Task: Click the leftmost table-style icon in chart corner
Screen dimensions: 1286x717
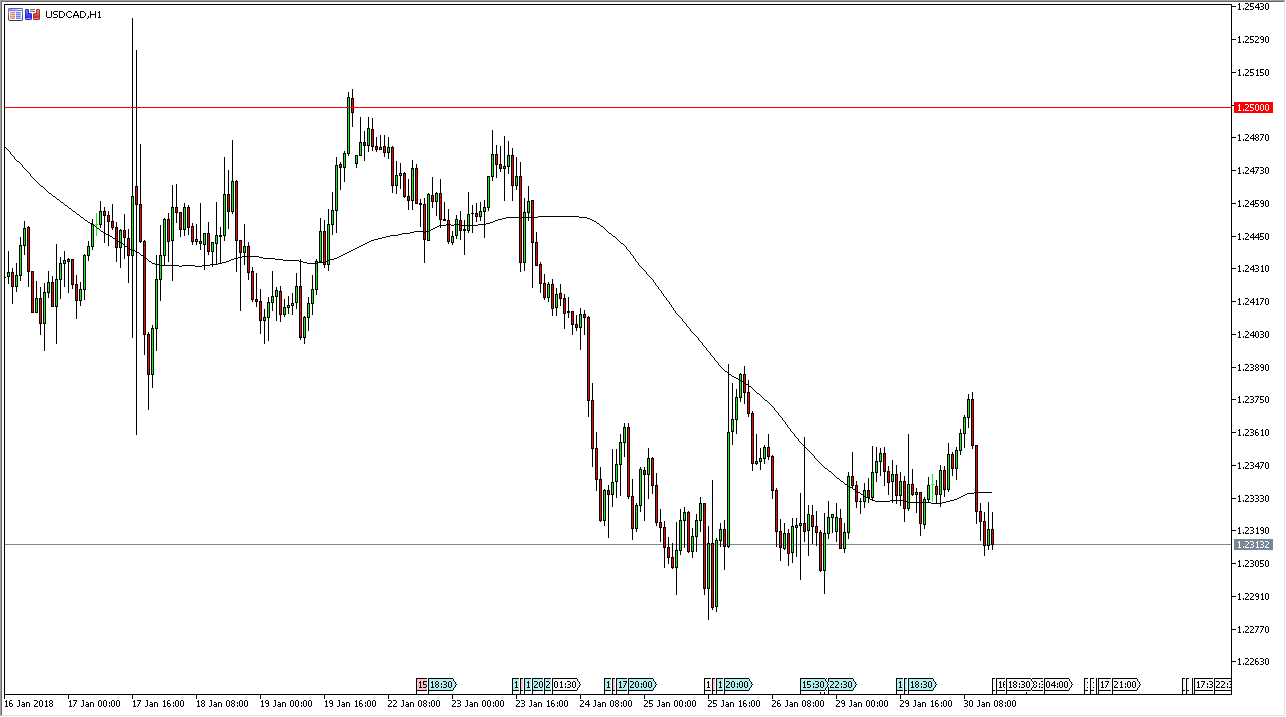Action: tap(15, 14)
